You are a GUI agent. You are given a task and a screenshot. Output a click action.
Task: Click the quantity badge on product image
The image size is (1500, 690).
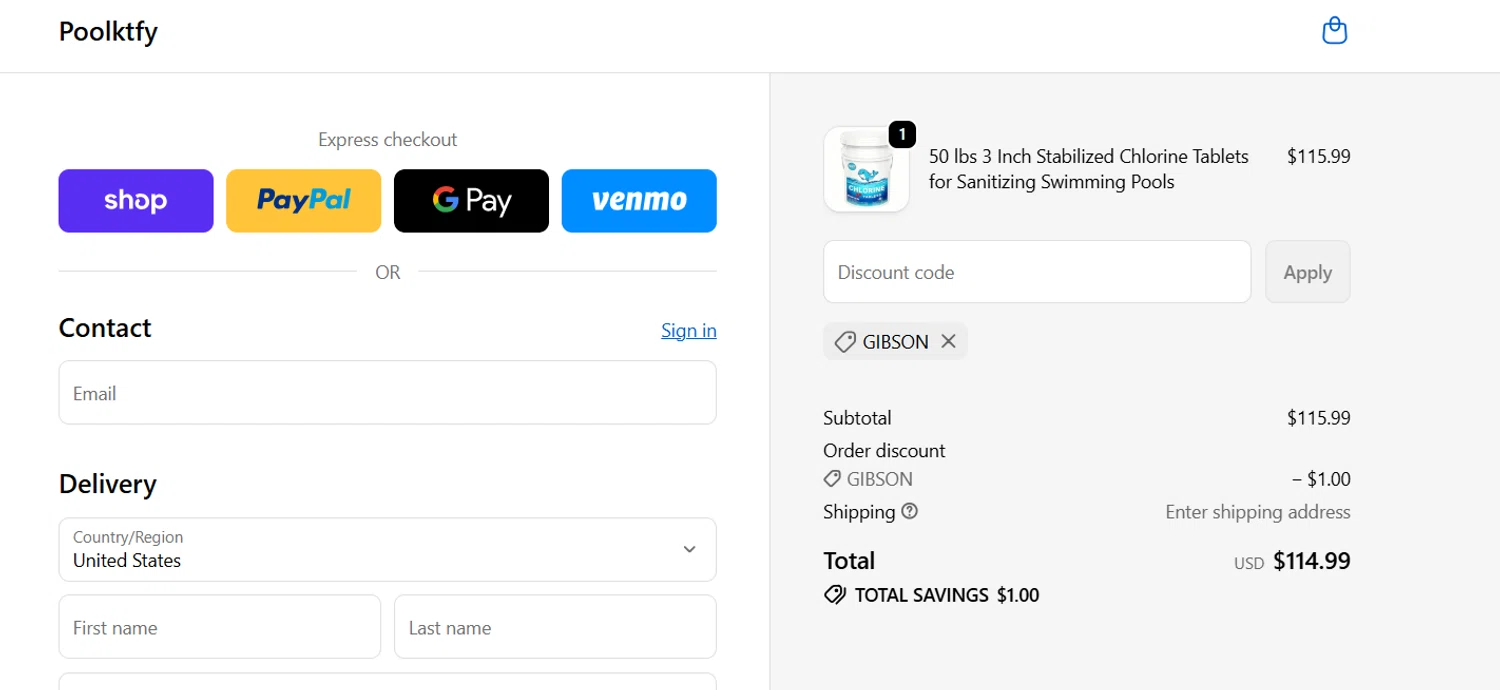point(902,133)
